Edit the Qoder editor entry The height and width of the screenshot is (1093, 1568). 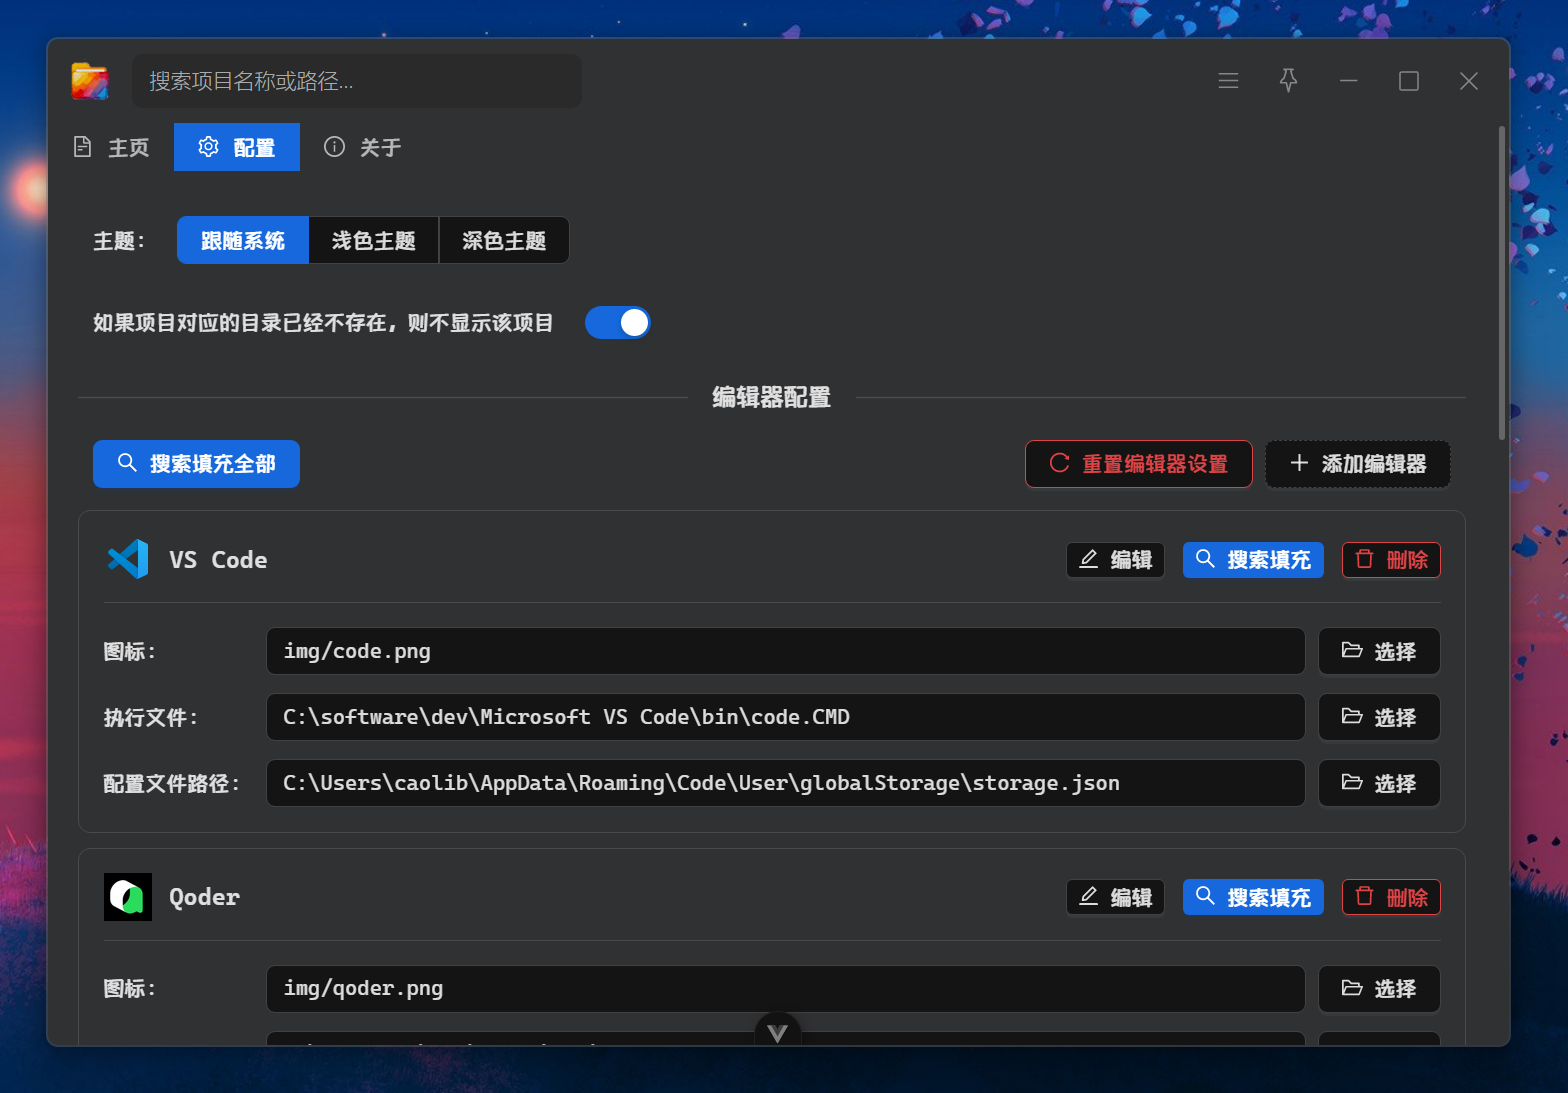tap(1115, 898)
